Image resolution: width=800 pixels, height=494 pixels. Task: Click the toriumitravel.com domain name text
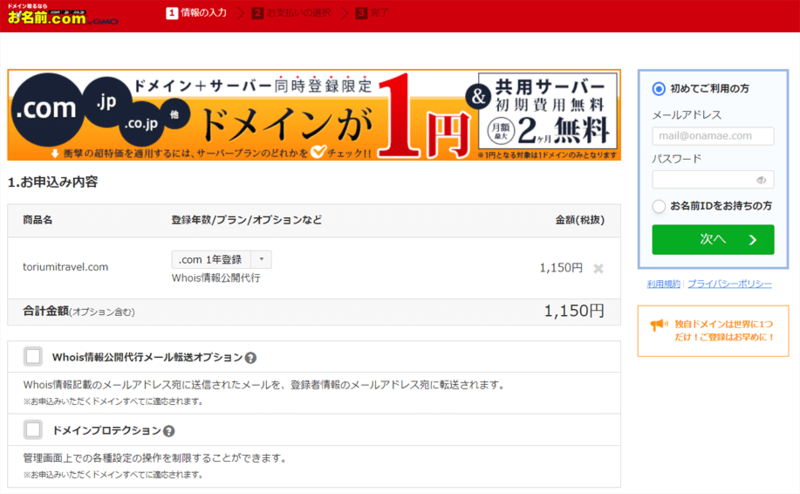pyautogui.click(x=65, y=267)
